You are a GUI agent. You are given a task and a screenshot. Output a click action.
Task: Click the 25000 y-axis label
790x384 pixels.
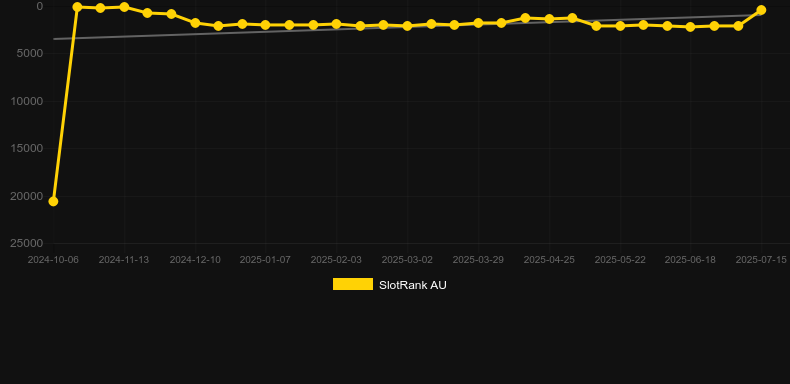pyautogui.click(x=27, y=243)
